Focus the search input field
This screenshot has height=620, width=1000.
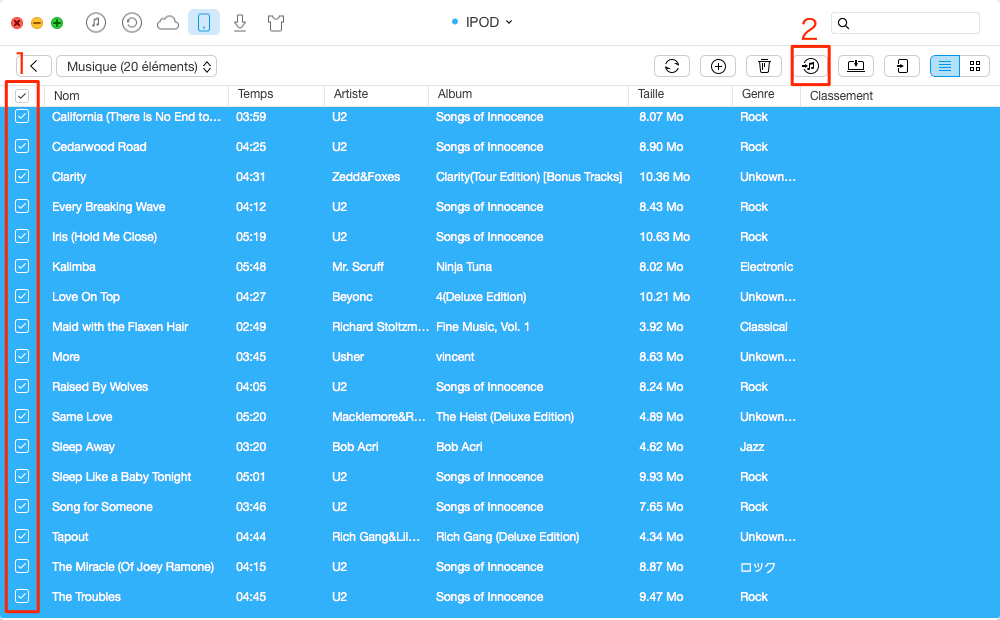(x=905, y=23)
